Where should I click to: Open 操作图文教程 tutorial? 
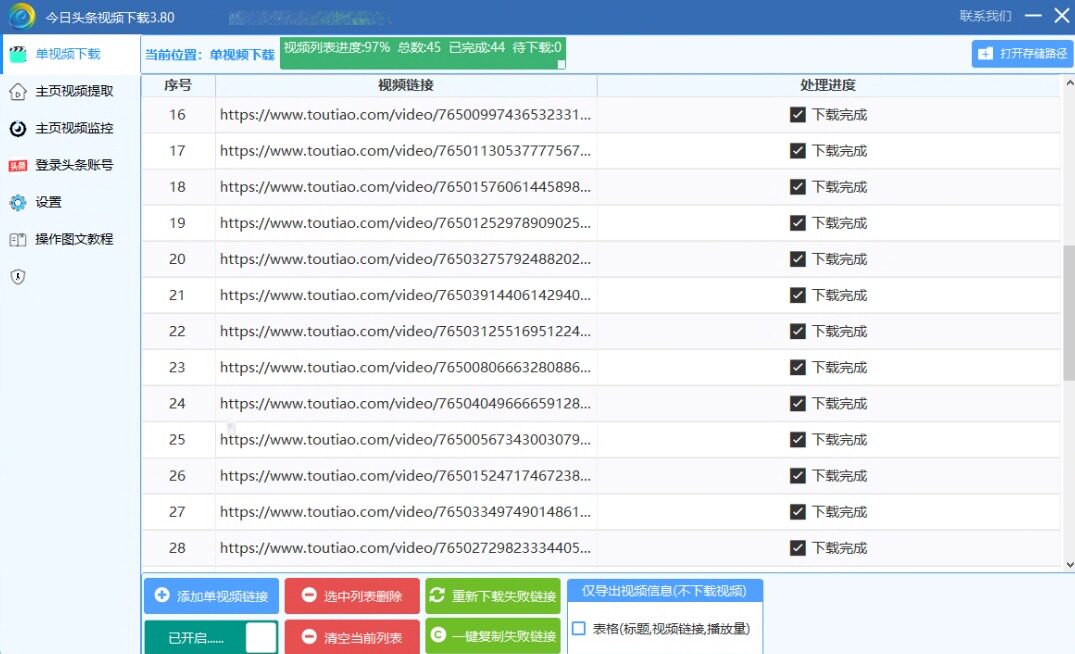[x=71, y=239]
